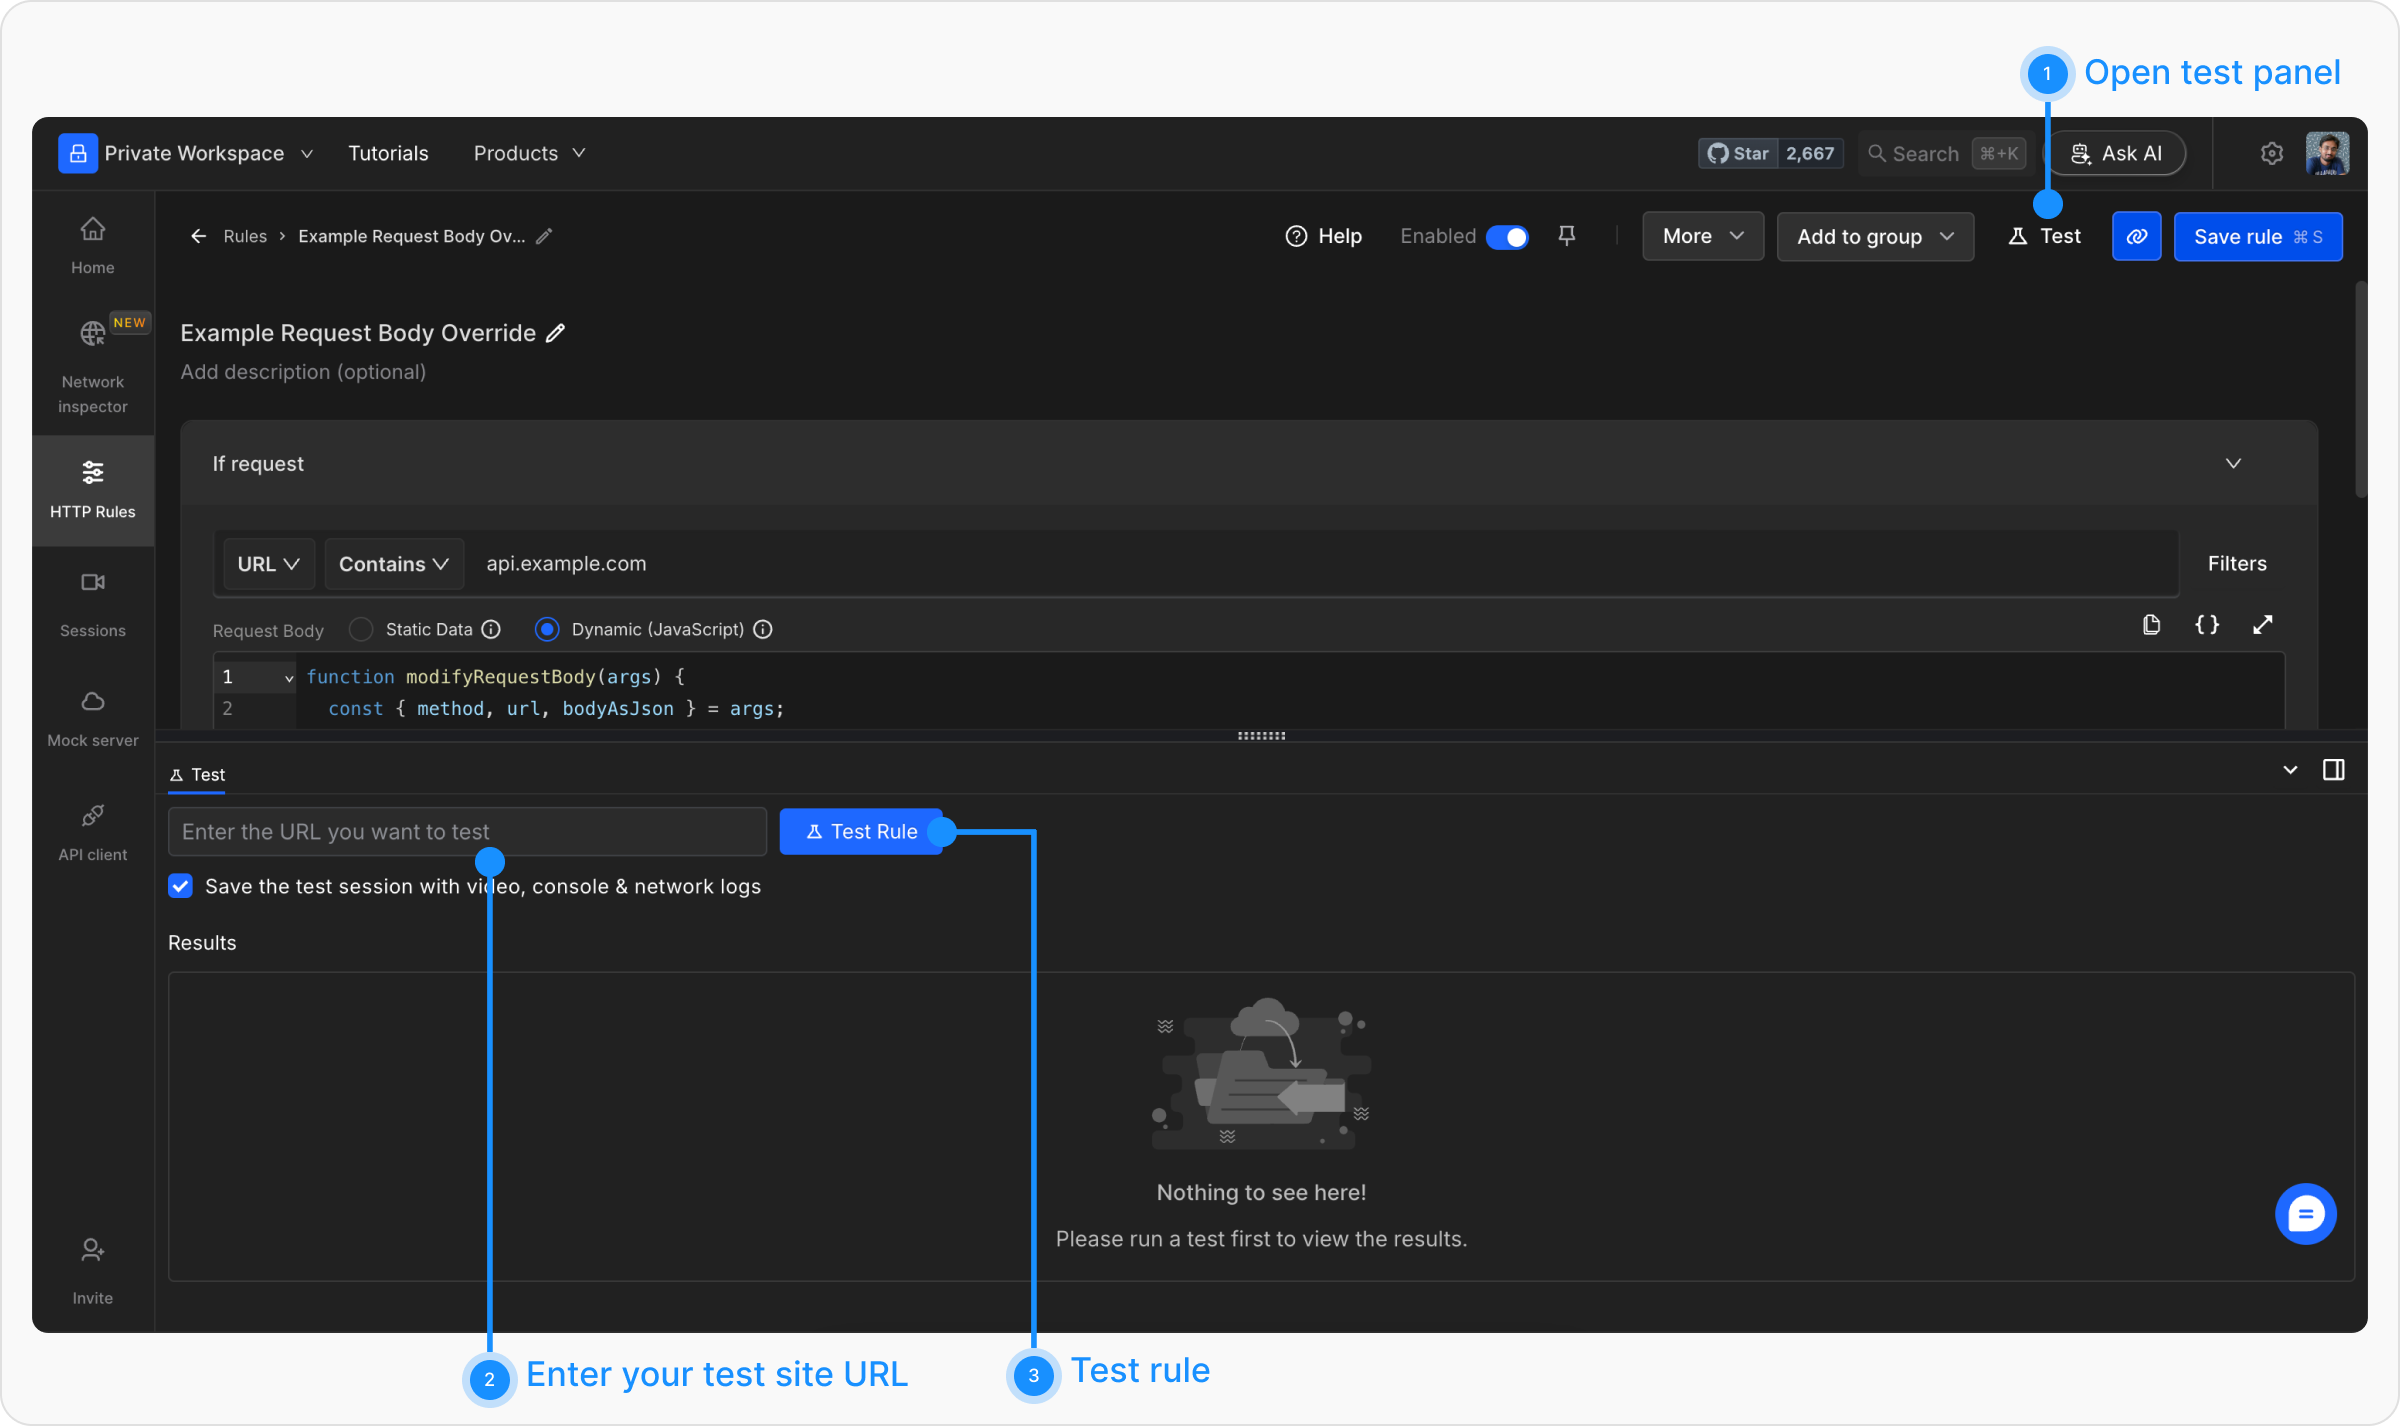Click the Test Rule button
This screenshot has width=2400, height=1426.
tap(861, 832)
